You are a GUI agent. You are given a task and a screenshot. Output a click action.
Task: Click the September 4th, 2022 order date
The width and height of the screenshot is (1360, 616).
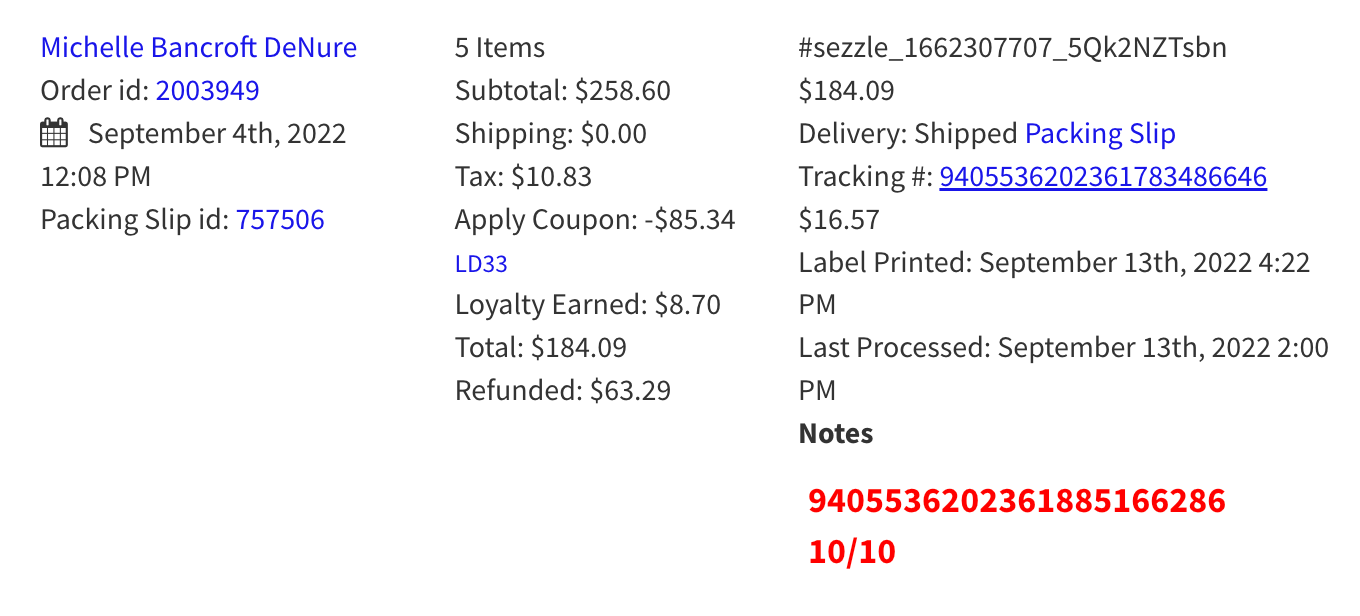[217, 134]
